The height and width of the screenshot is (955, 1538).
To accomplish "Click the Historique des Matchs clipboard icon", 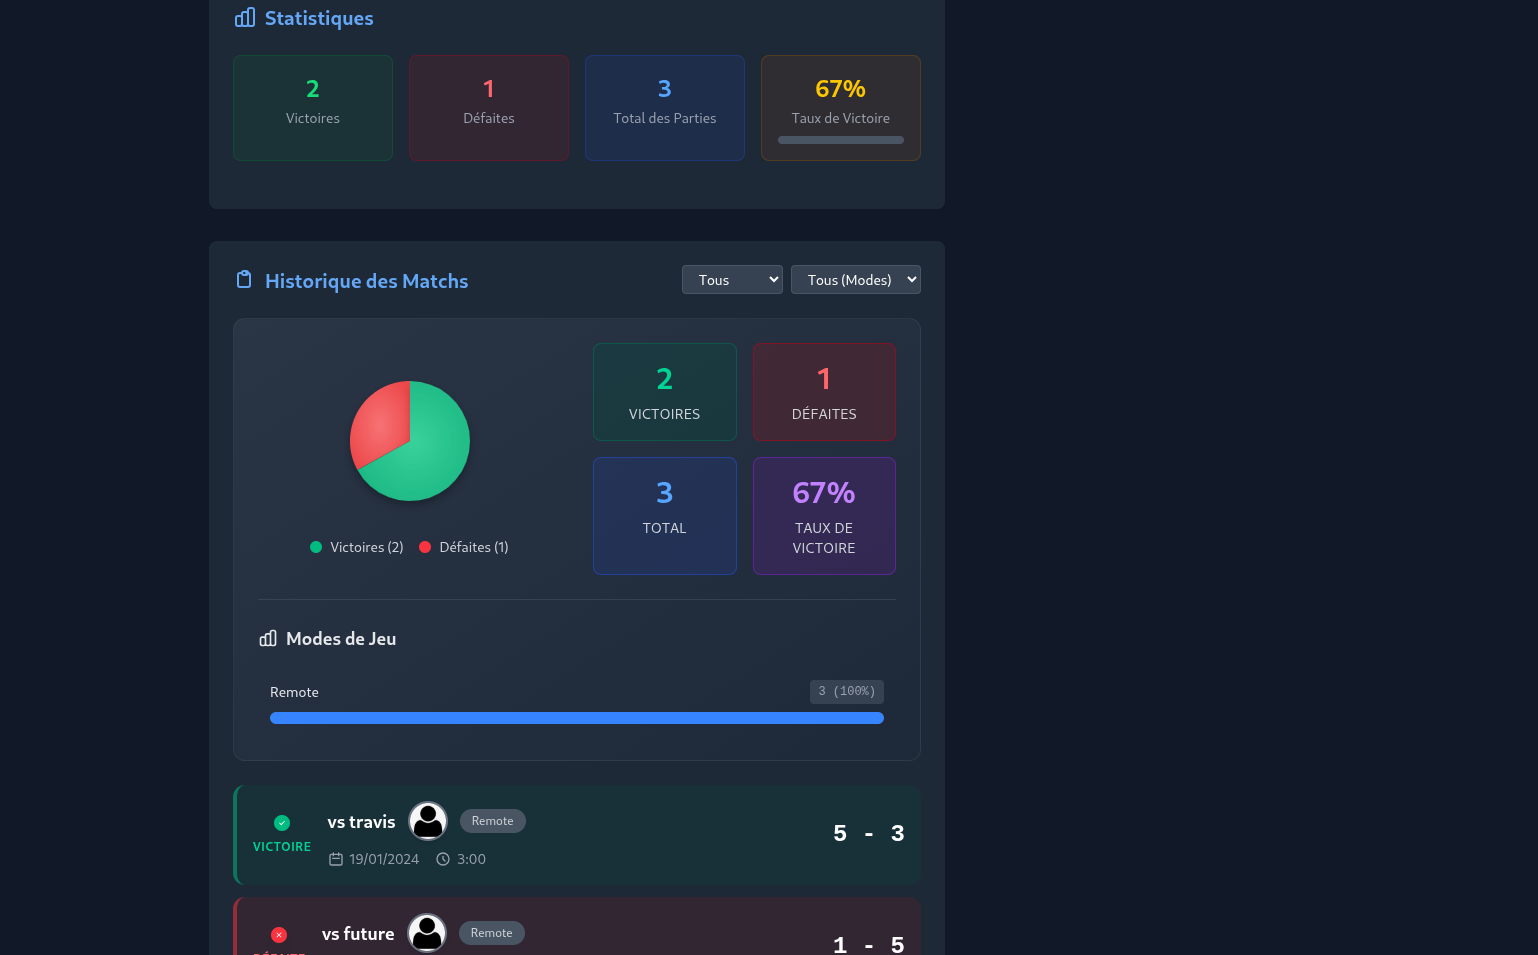I will pos(244,279).
